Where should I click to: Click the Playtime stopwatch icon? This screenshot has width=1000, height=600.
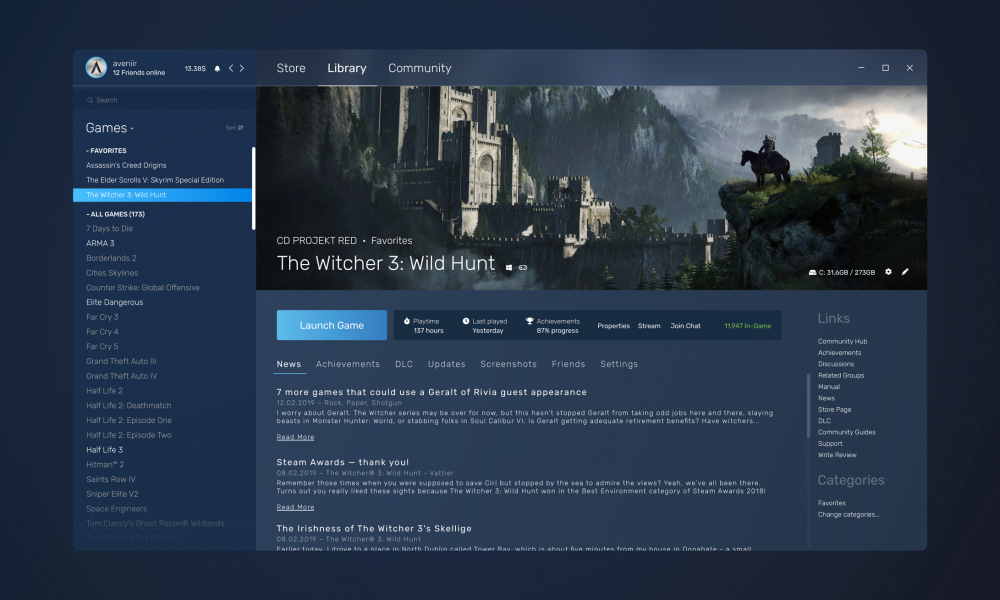(x=407, y=321)
